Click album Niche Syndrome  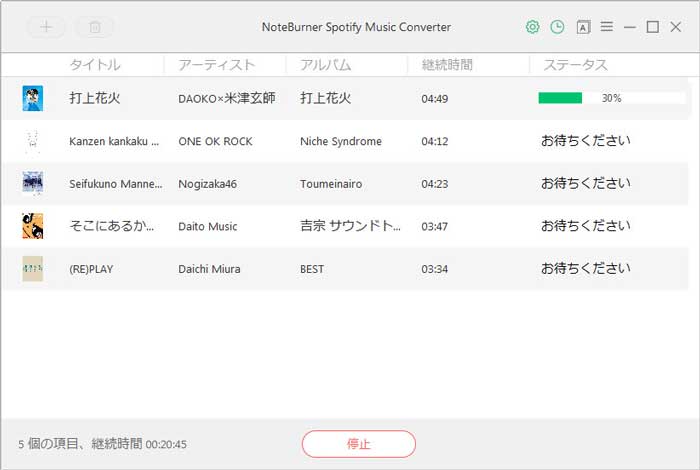341,141
